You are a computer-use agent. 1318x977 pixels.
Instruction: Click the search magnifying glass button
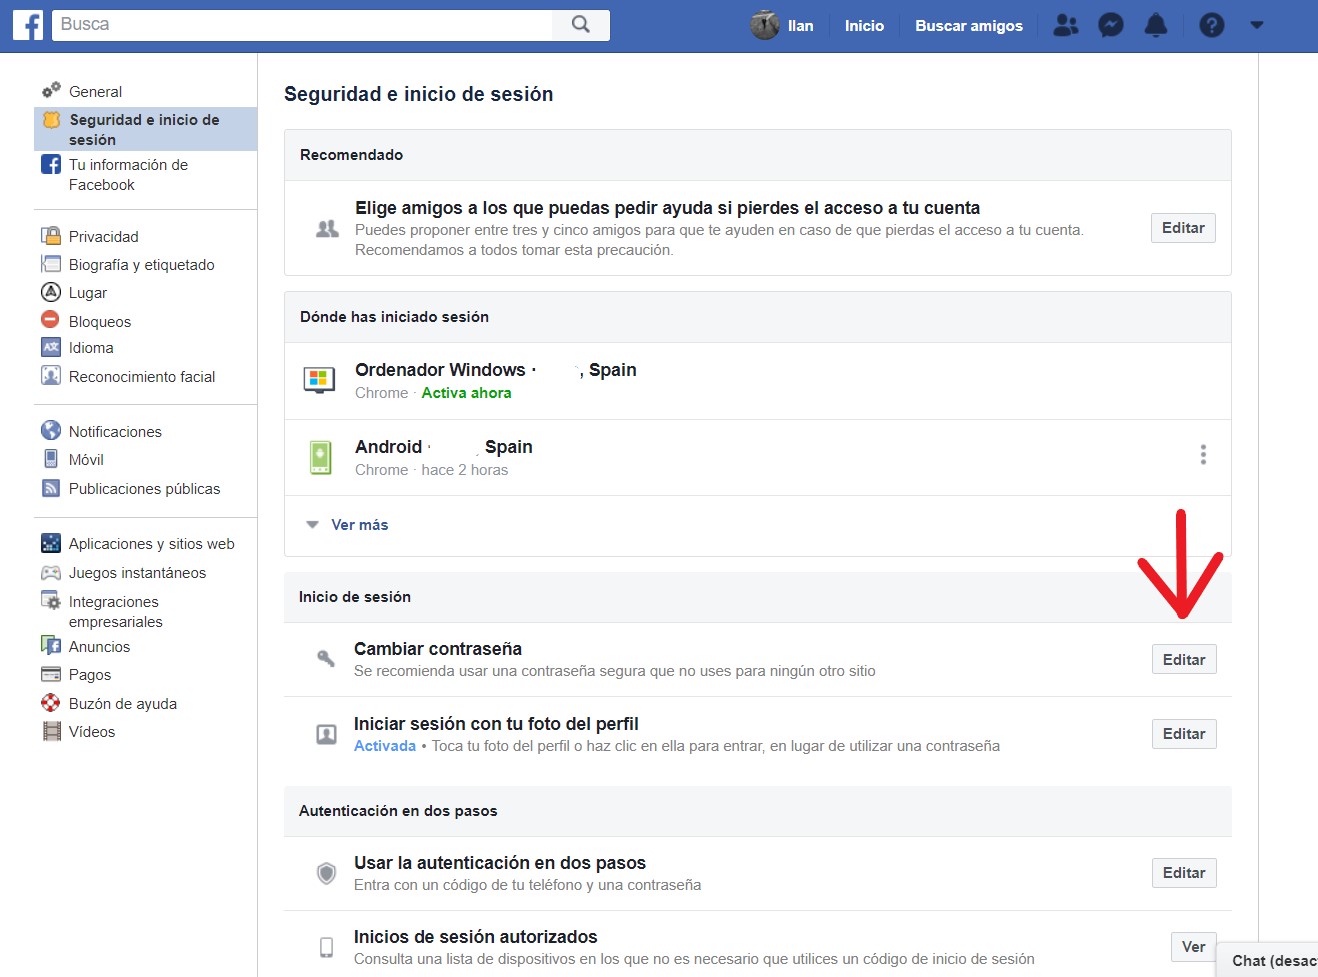[x=580, y=25]
